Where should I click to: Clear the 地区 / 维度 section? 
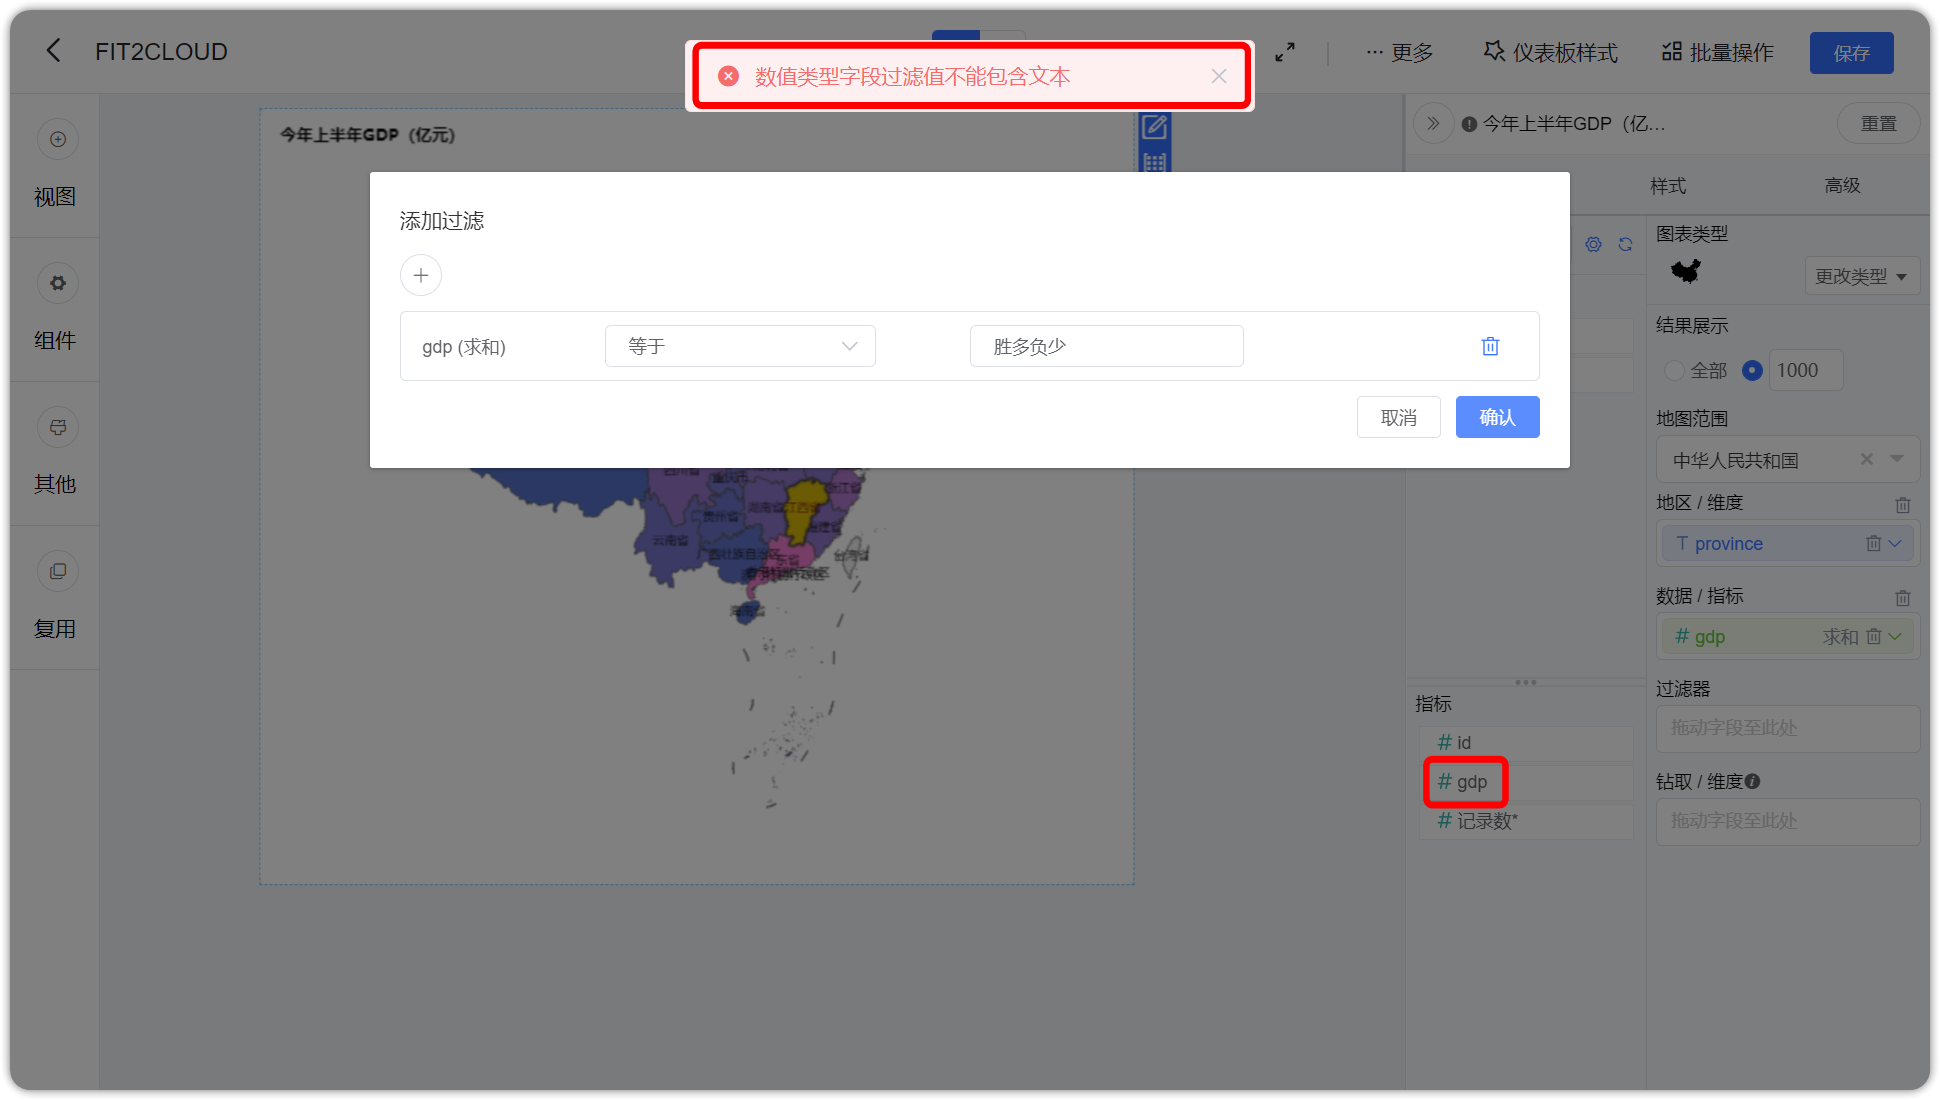1902,505
